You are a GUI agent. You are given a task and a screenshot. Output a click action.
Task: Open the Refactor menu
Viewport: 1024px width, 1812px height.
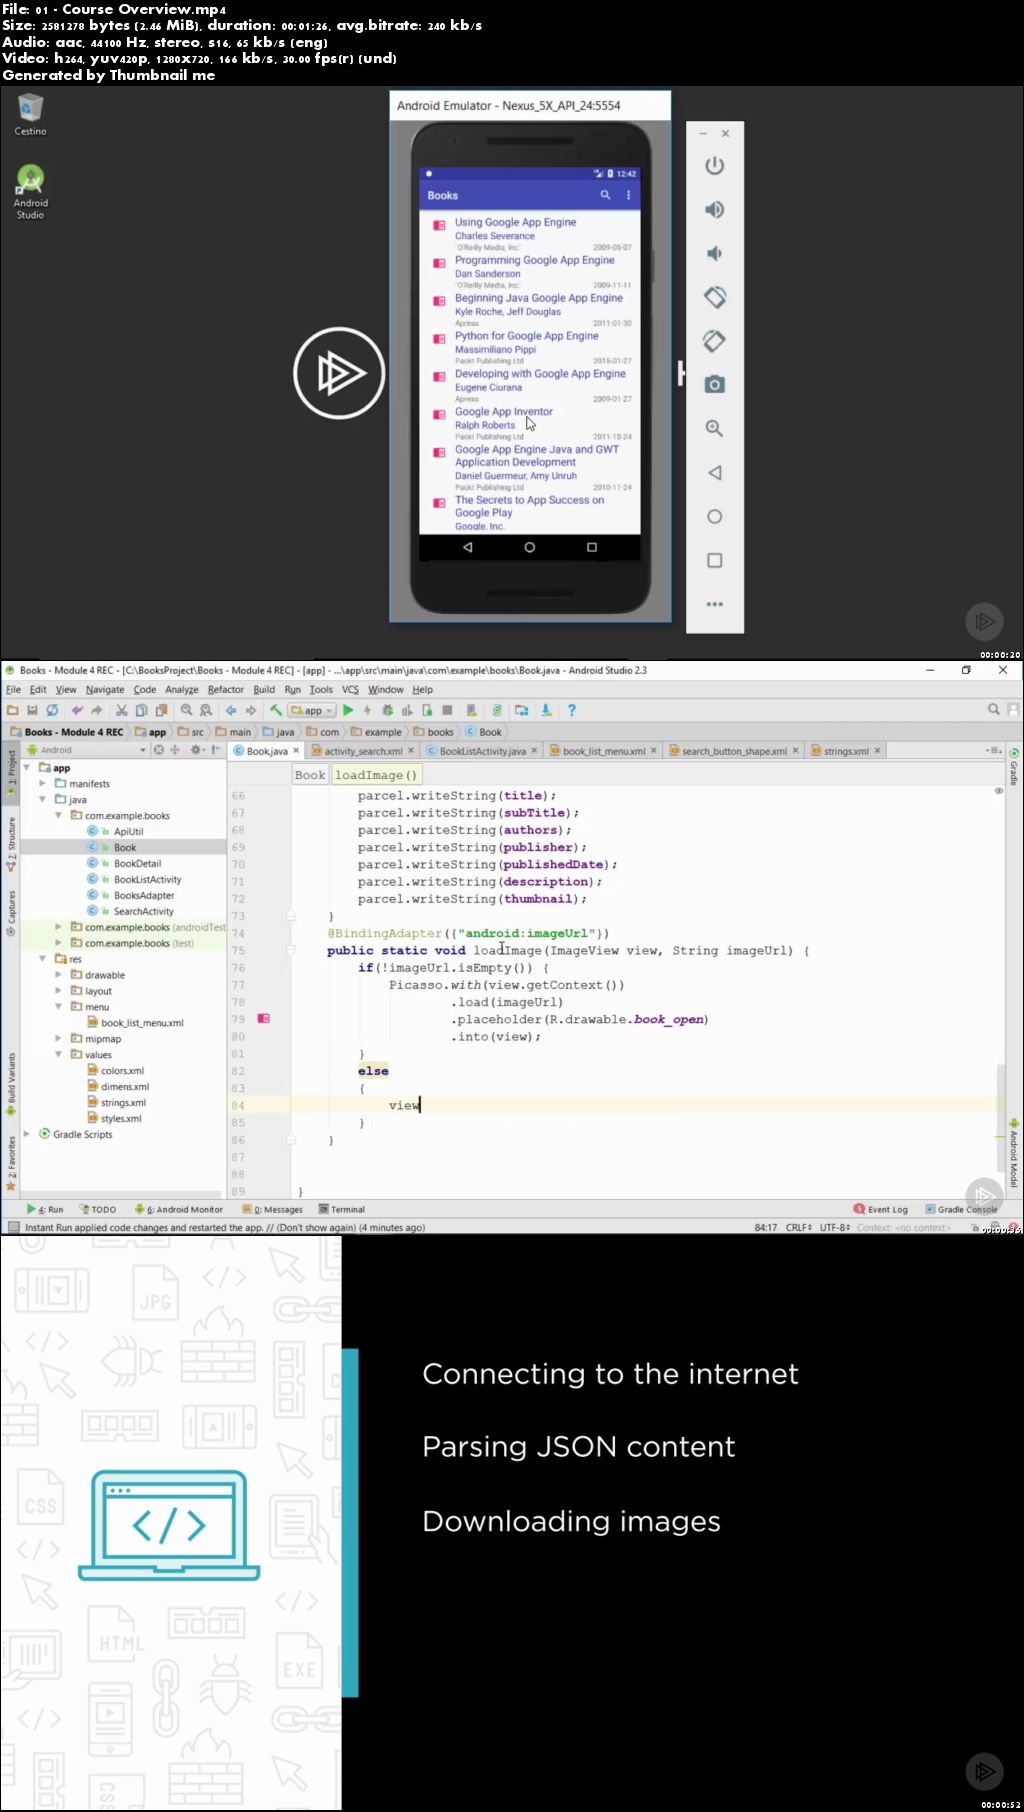pyautogui.click(x=226, y=689)
